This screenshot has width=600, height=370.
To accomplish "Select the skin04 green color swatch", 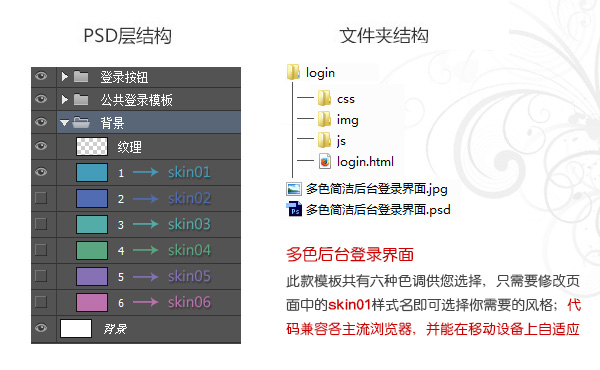I will [92, 250].
